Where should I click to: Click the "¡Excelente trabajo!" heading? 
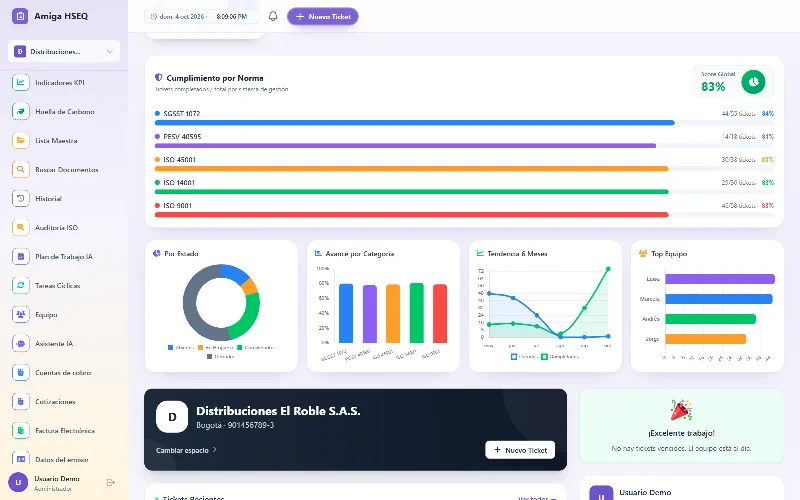[x=681, y=433]
